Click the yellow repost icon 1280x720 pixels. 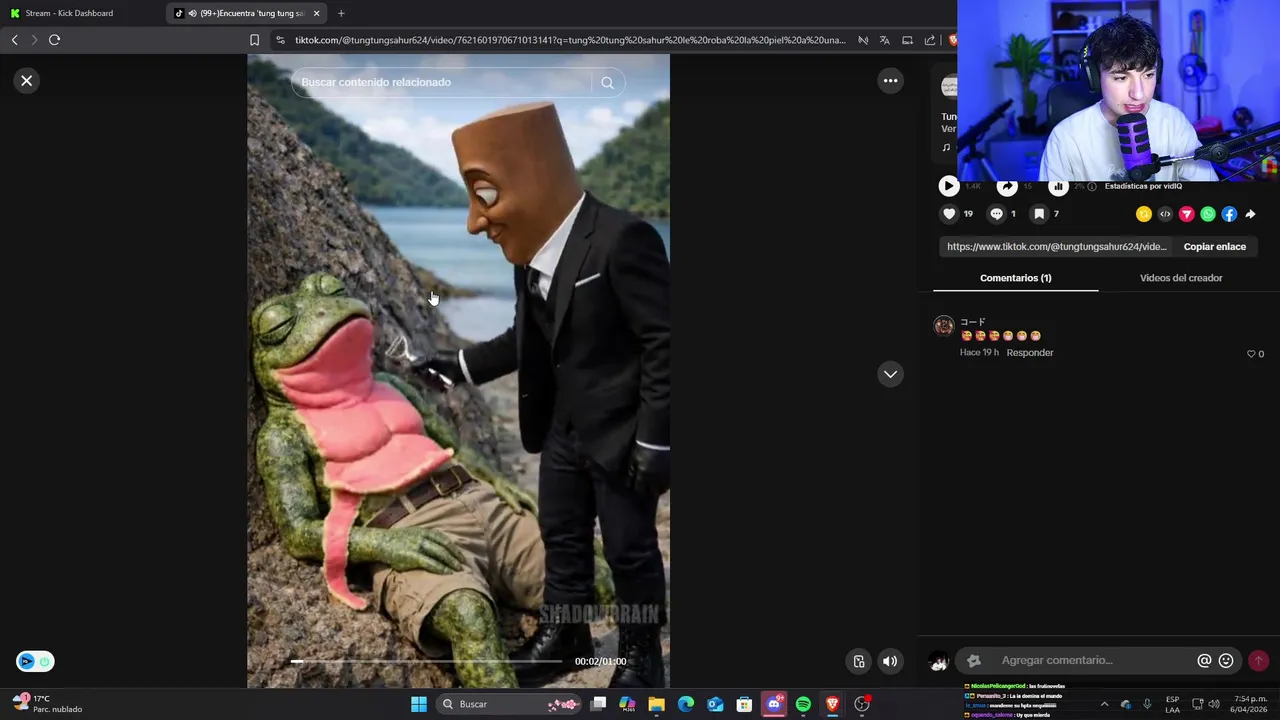coord(1144,214)
